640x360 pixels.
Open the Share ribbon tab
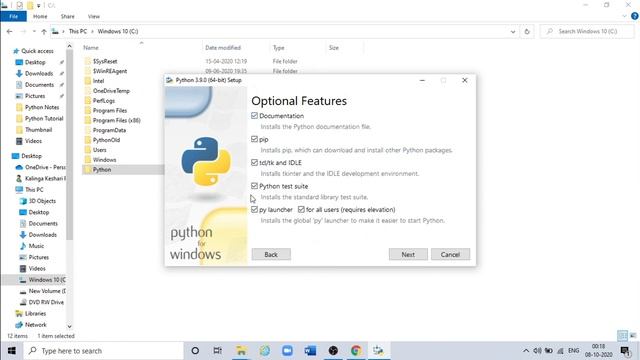tap(67, 16)
